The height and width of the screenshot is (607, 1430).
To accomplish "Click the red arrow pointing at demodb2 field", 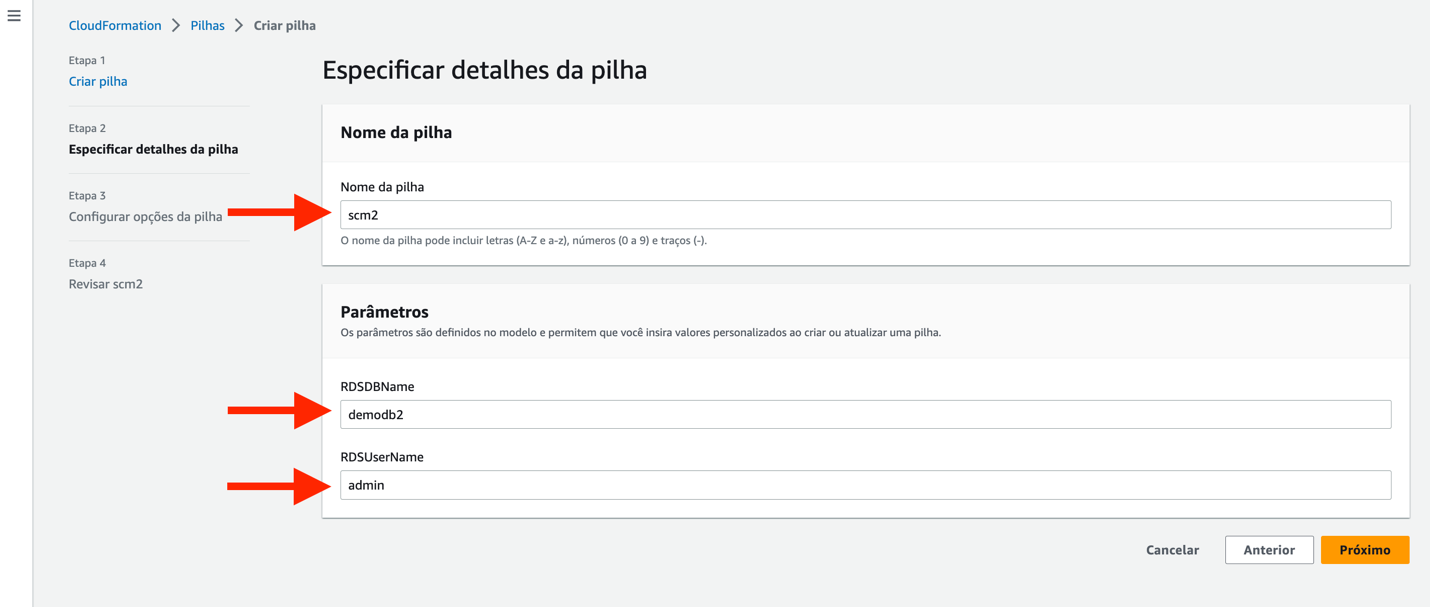I will 280,410.
